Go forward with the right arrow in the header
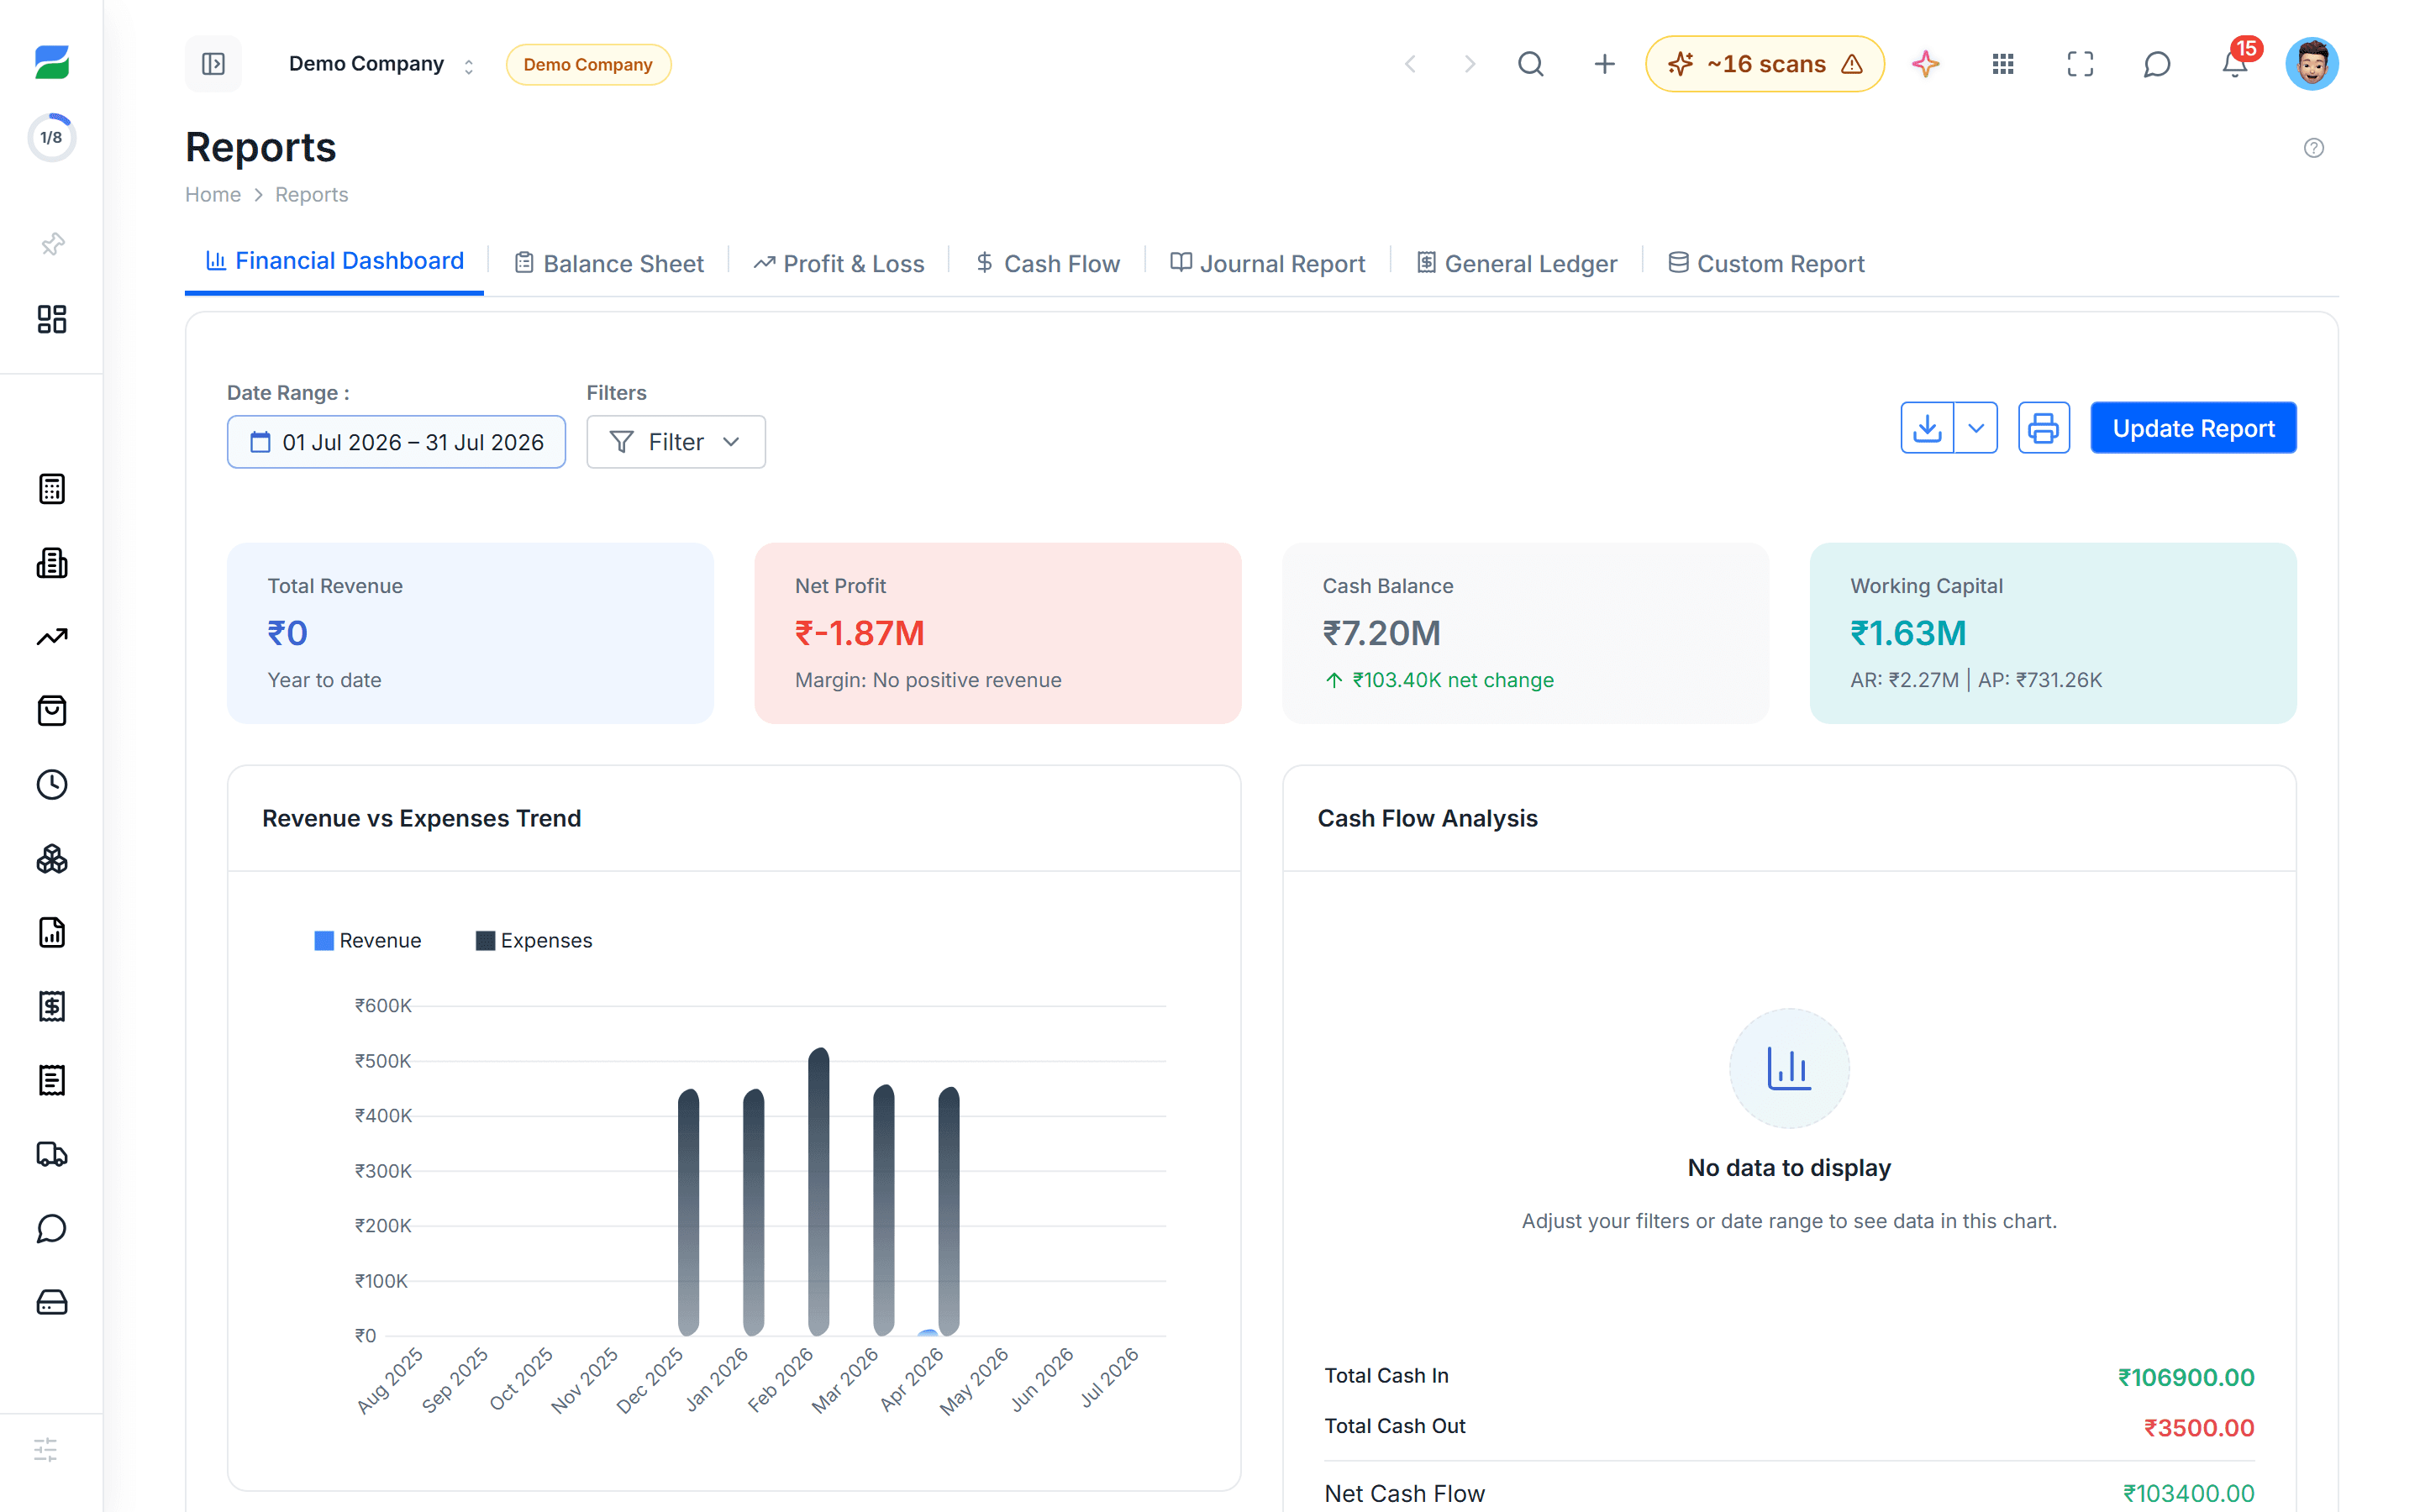This screenshot has width=2420, height=1512. 1470,64
